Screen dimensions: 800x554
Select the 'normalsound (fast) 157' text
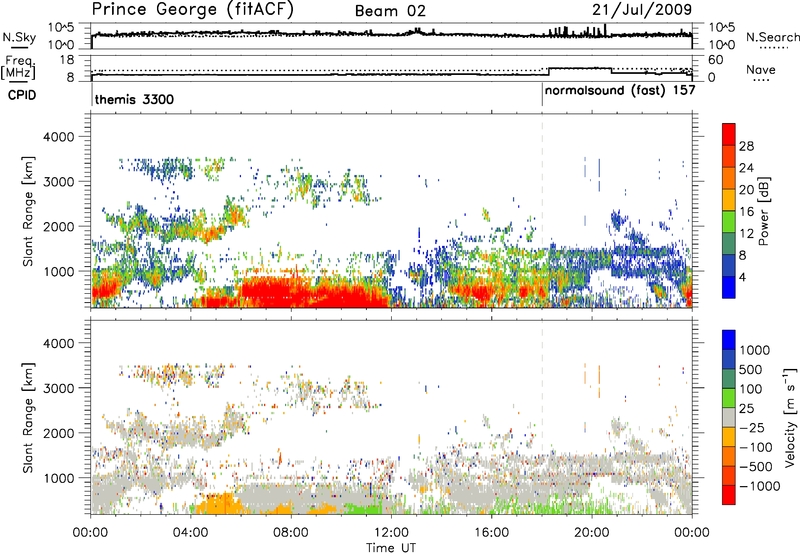click(620, 91)
